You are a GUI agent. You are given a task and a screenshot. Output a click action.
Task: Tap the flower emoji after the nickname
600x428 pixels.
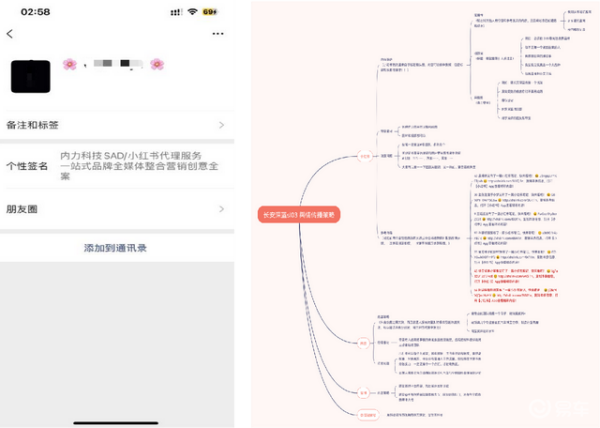[x=157, y=65]
